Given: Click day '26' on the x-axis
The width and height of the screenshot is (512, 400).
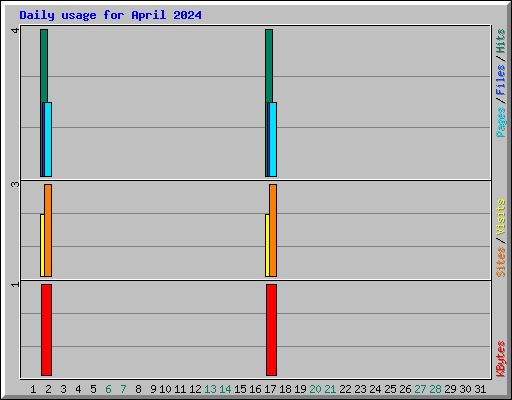Looking at the screenshot, I should pos(405,389).
